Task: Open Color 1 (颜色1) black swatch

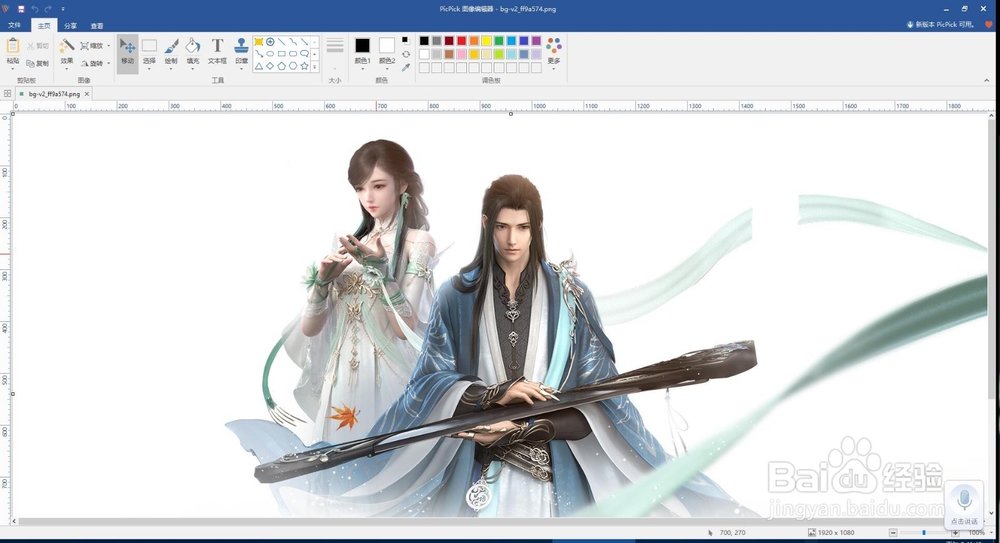Action: pyautogui.click(x=362, y=45)
